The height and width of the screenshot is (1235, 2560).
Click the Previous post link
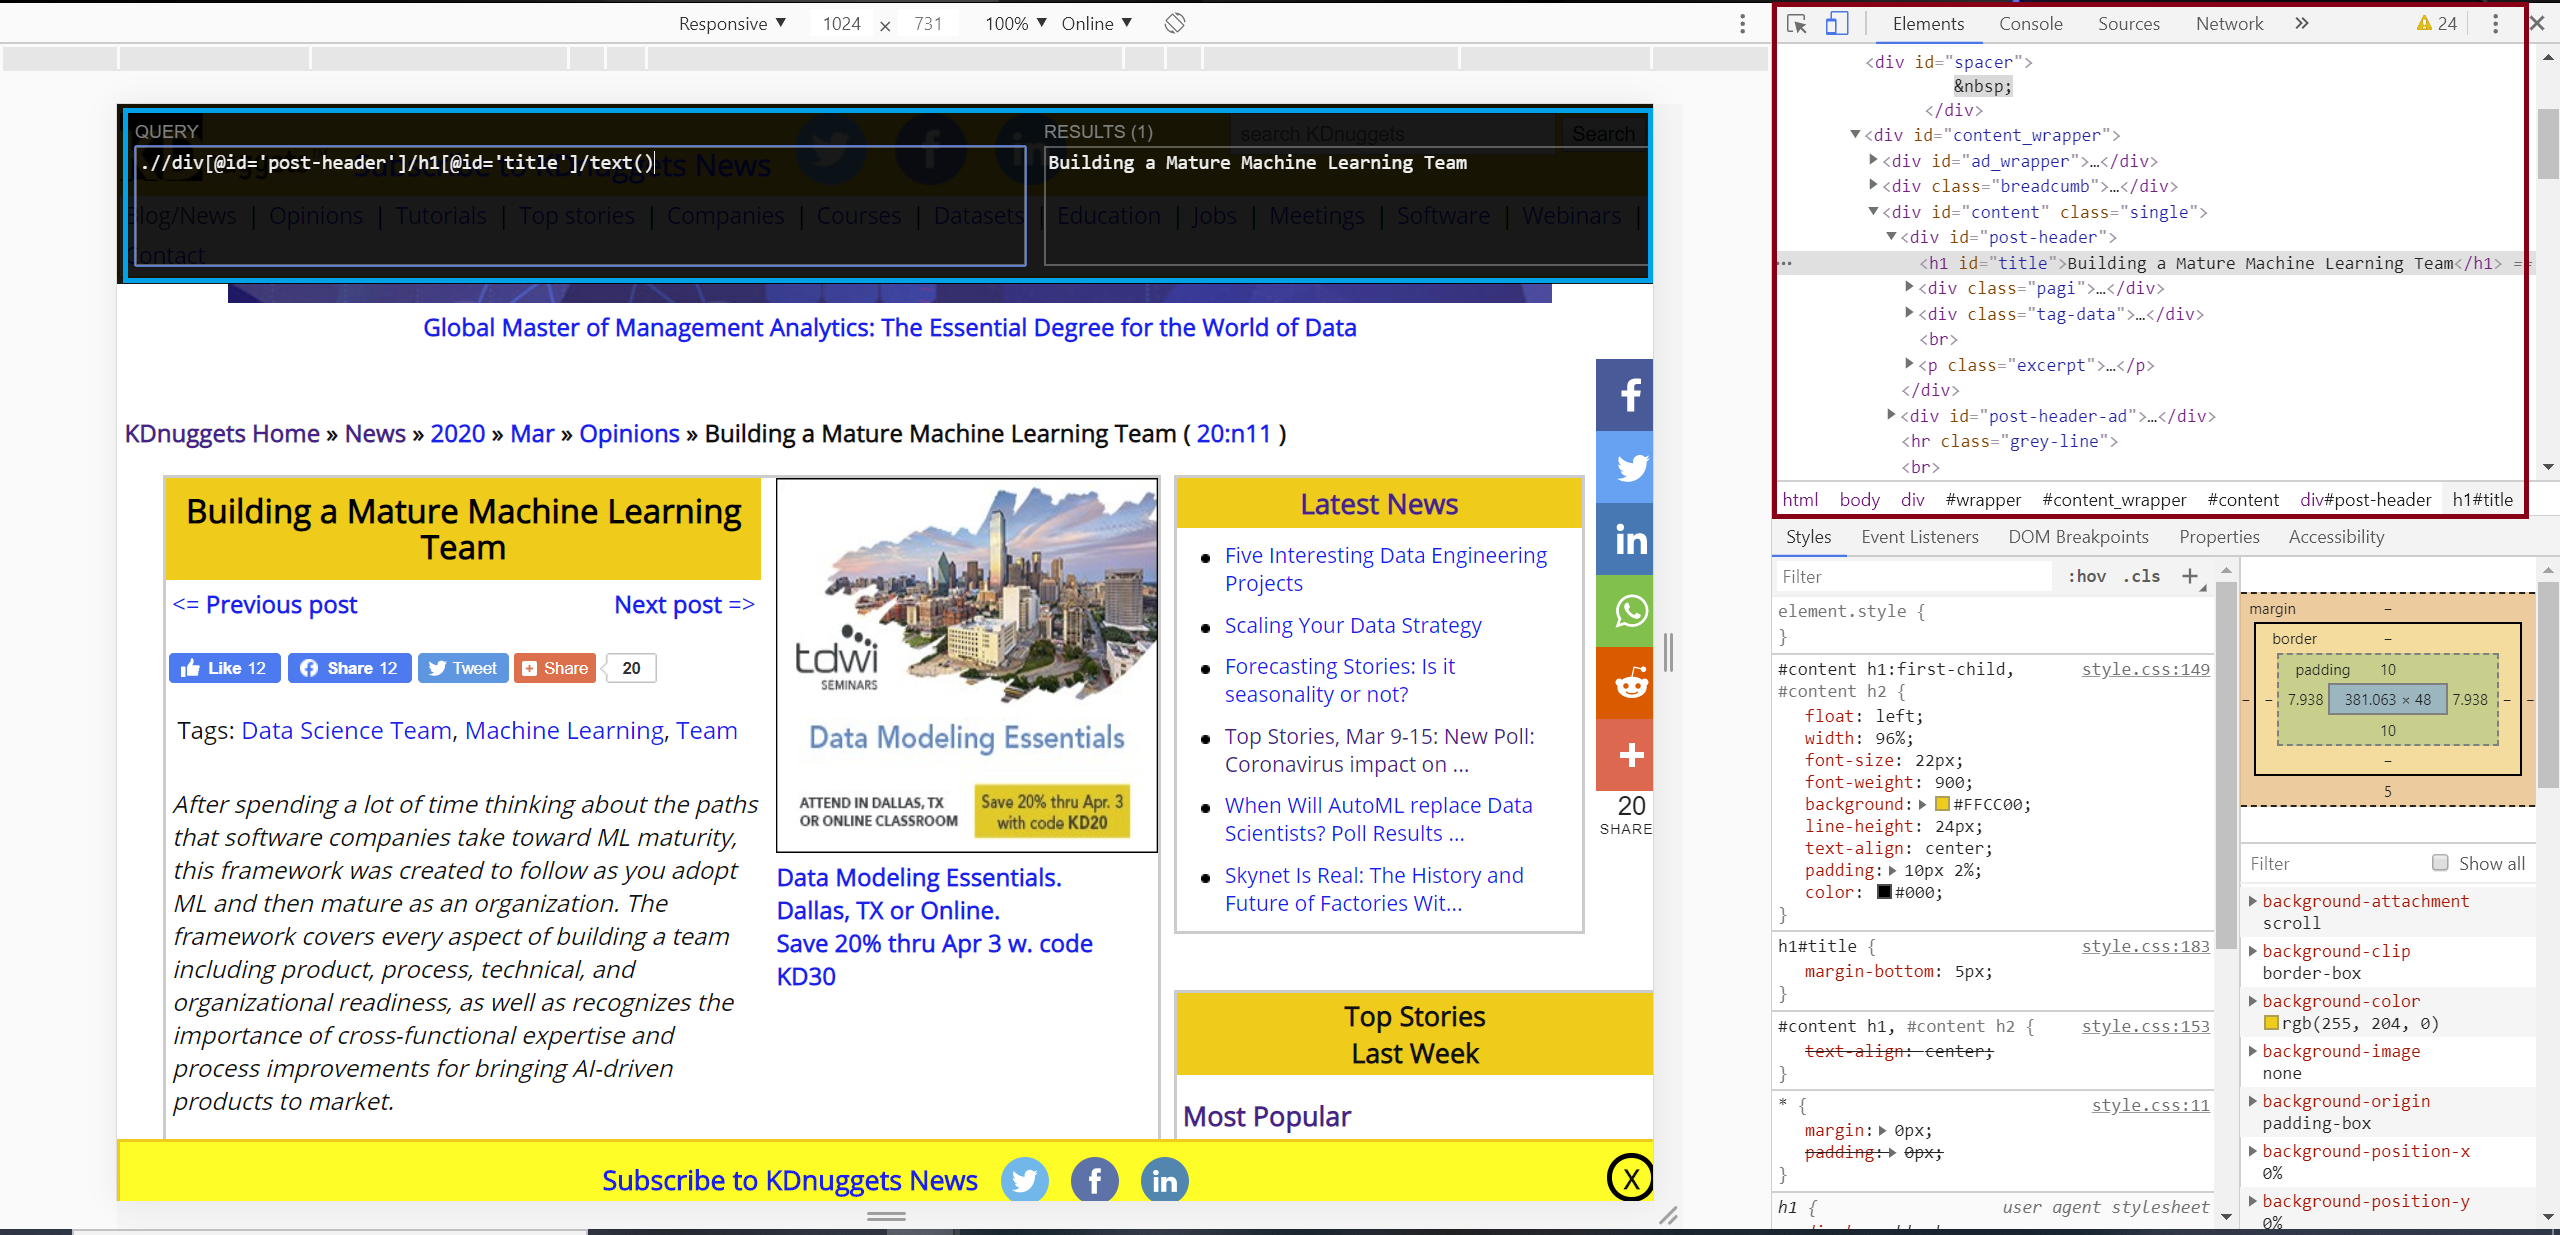(x=265, y=605)
